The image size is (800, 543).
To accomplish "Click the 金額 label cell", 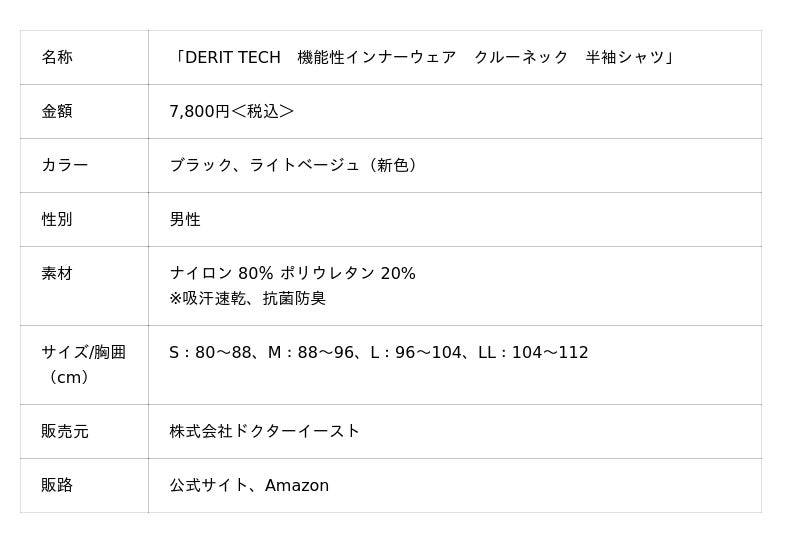I will pyautogui.click(x=57, y=111).
